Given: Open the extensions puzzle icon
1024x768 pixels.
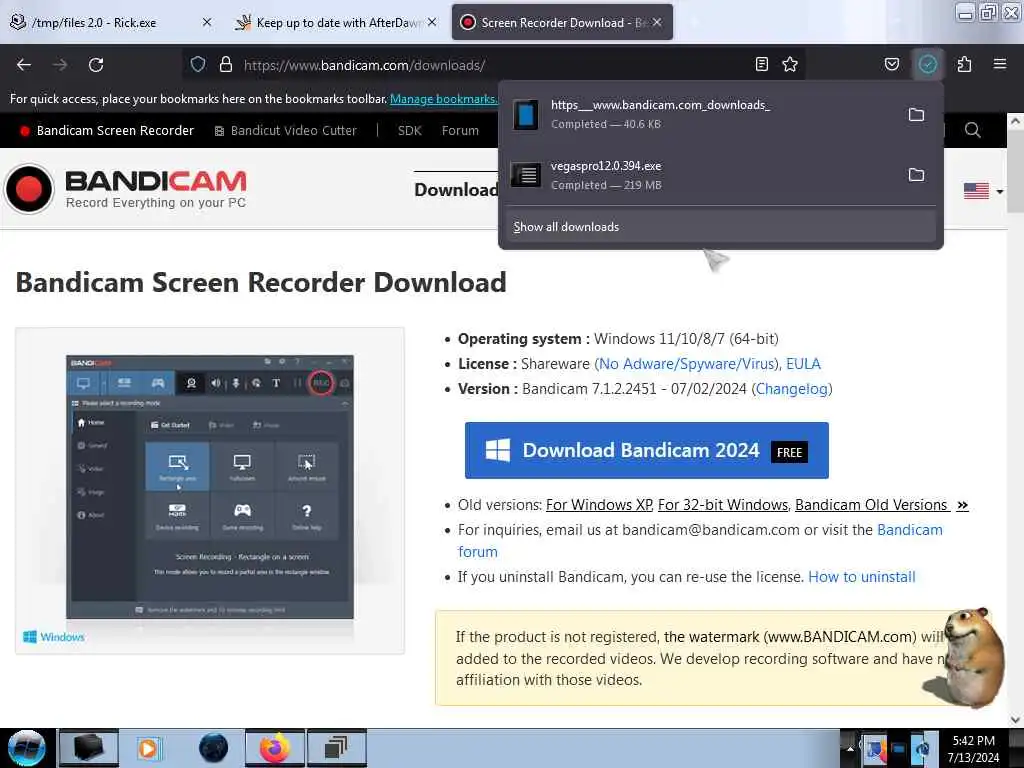Looking at the screenshot, I should (x=965, y=65).
